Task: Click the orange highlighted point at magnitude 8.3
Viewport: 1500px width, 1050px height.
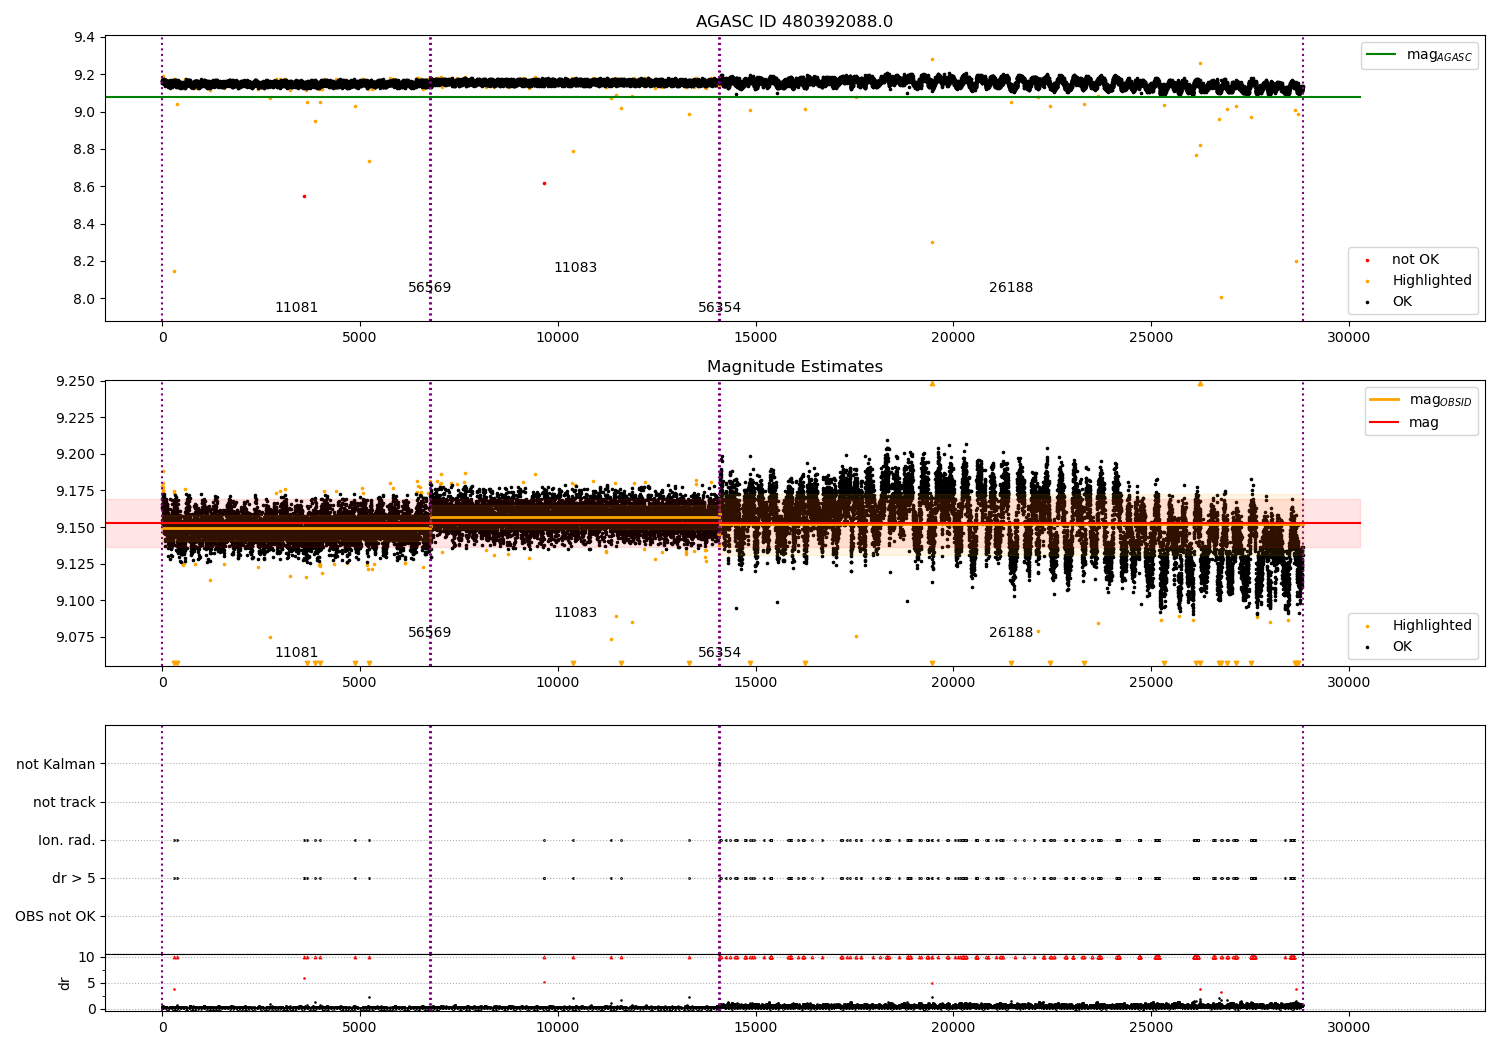Action: pyautogui.click(x=932, y=242)
